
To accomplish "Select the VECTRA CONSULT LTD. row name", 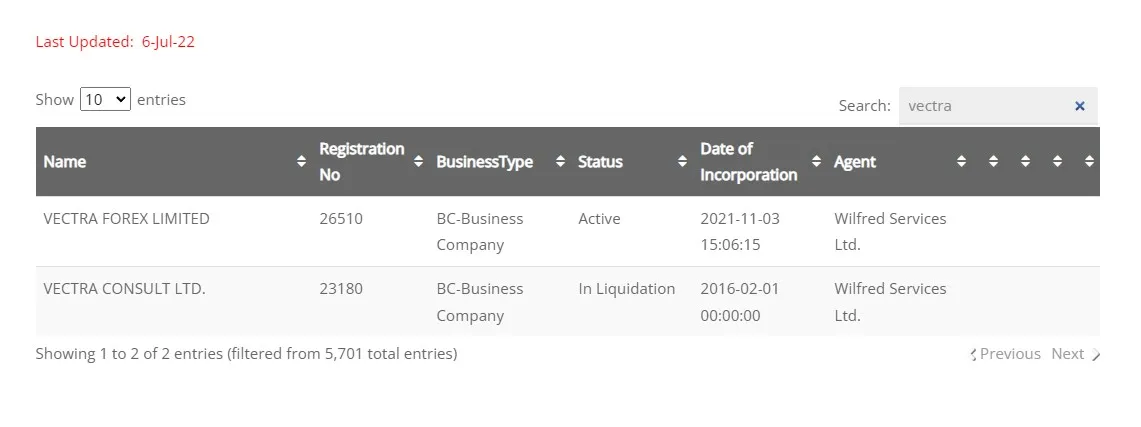I will [124, 289].
